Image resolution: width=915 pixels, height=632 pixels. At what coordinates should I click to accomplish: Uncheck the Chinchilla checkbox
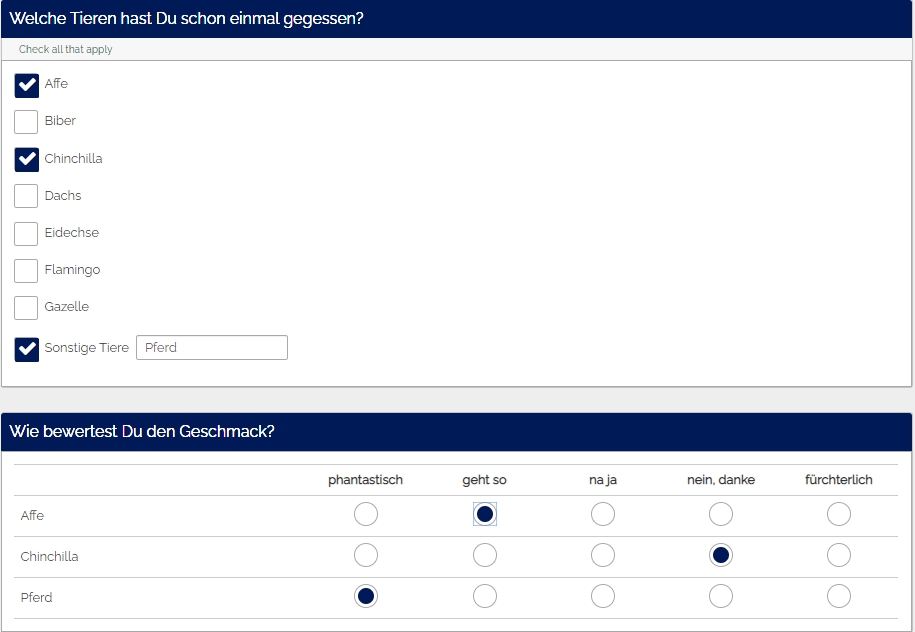click(x=27, y=160)
